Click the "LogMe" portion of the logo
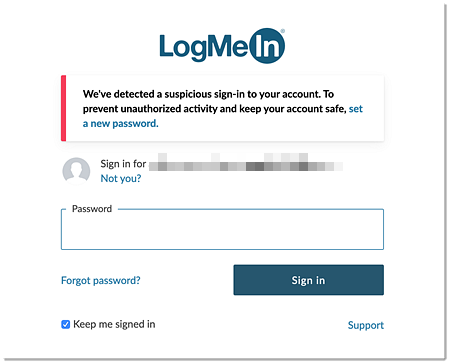This screenshot has width=450, height=364. coord(204,47)
